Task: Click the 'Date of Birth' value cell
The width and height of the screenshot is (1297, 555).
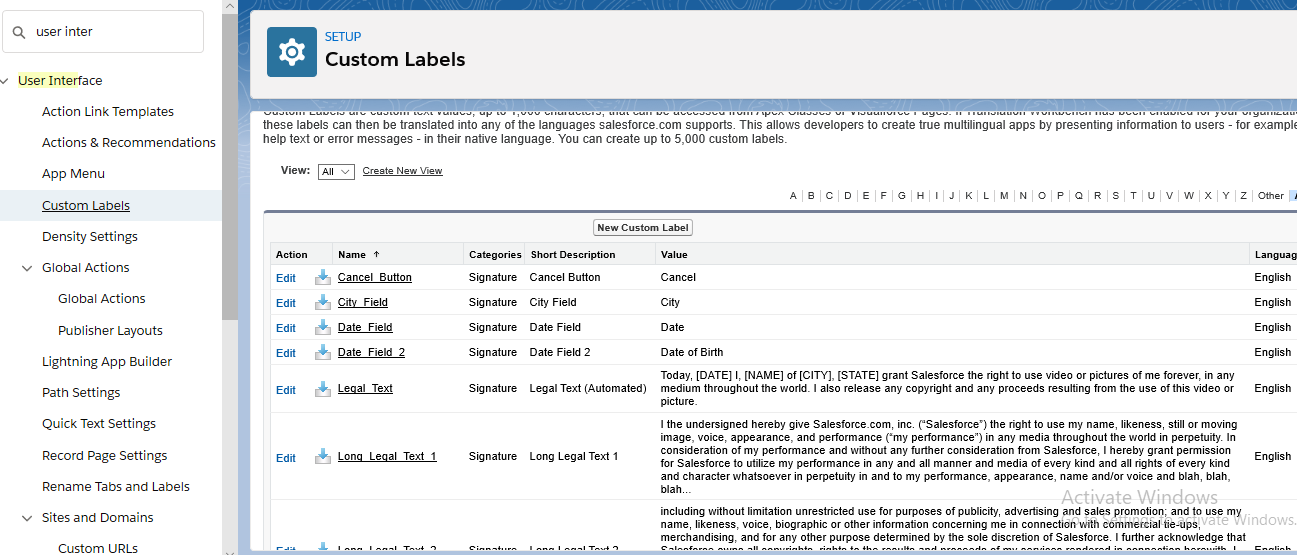Action: [692, 352]
